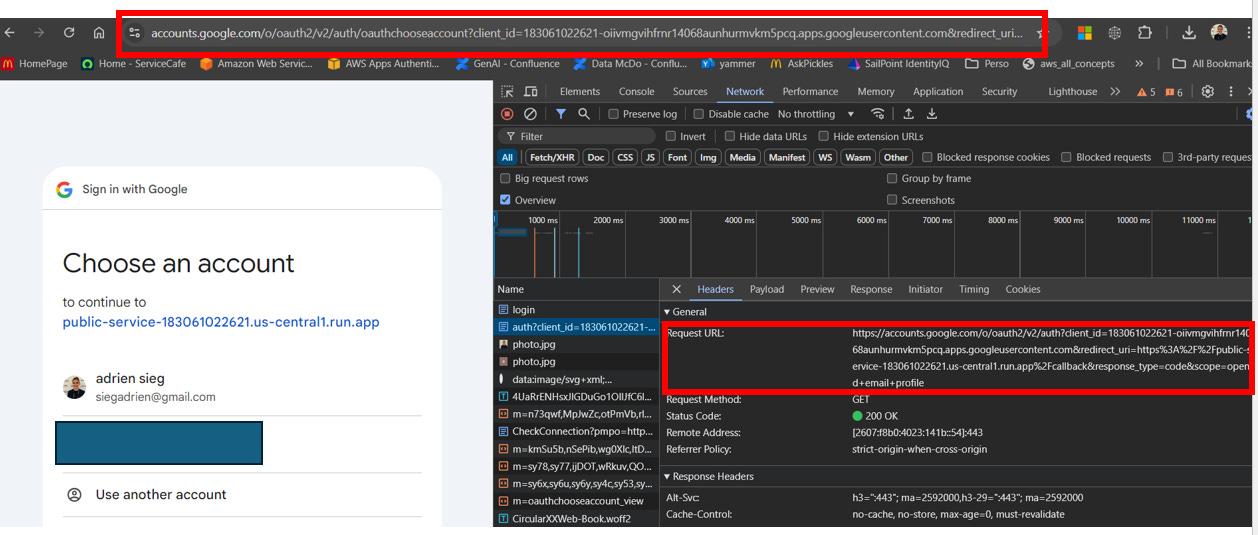Open the request Cookies tab
The width and height of the screenshot is (1258, 535).
(x=1023, y=289)
